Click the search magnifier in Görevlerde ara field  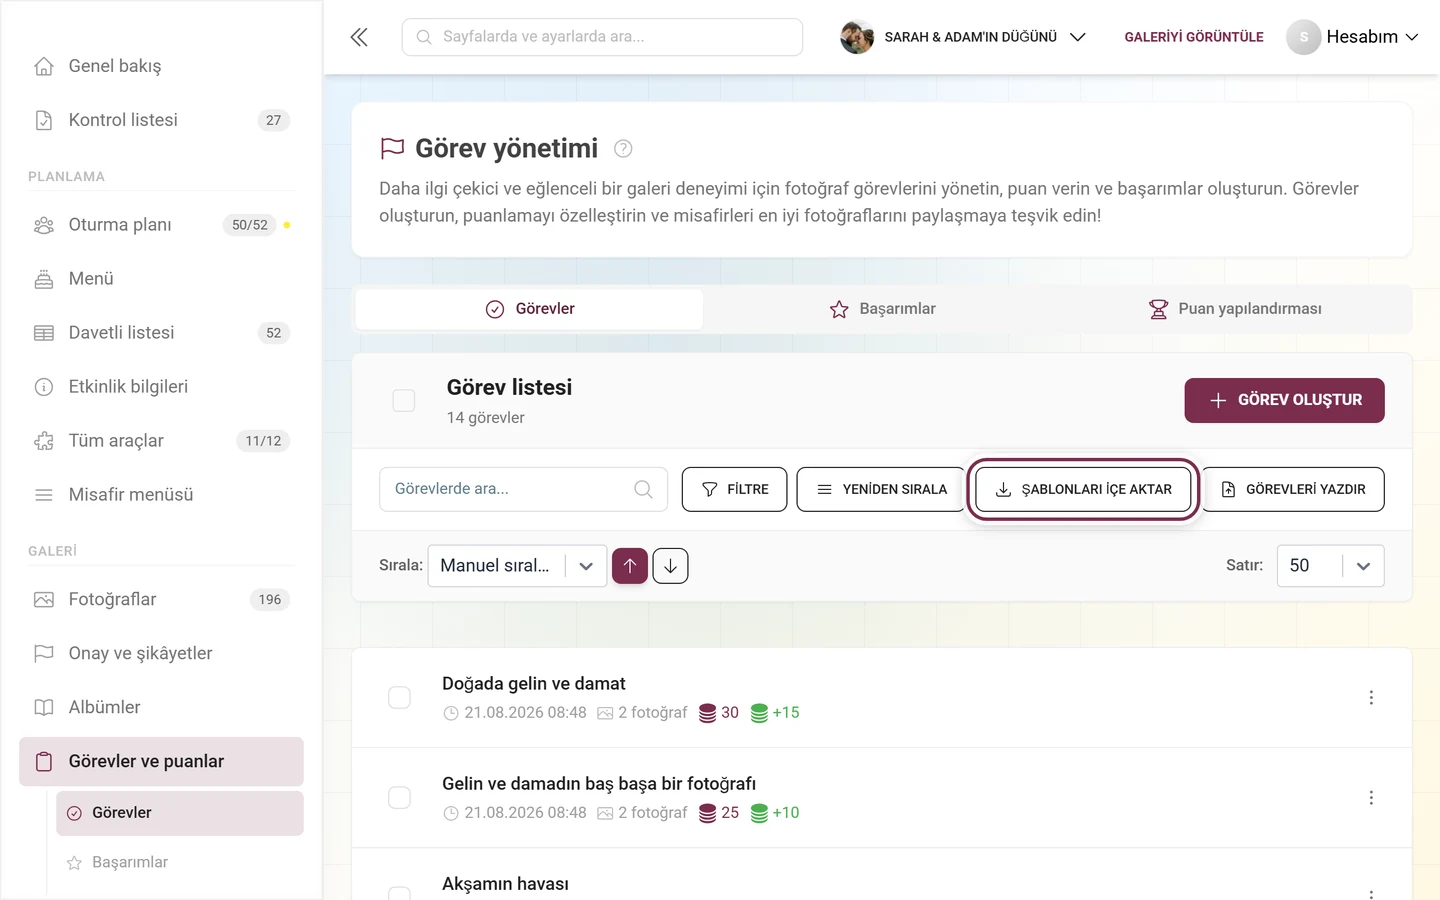pyautogui.click(x=643, y=489)
